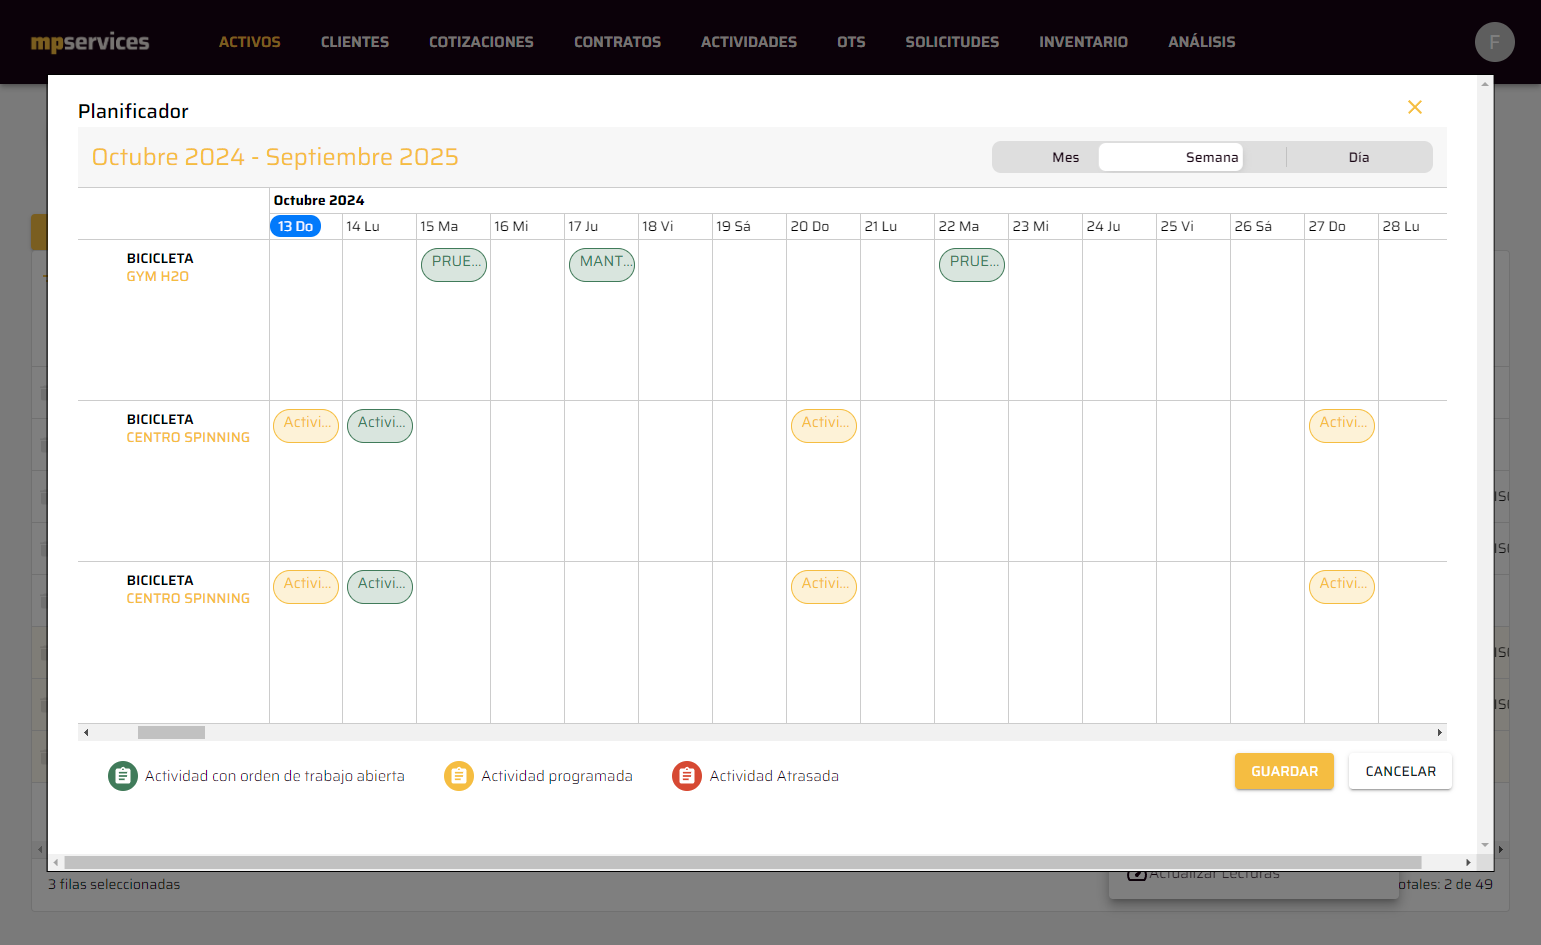
Task: Open the MANT... activity on 17 Ju
Action: pos(602,264)
